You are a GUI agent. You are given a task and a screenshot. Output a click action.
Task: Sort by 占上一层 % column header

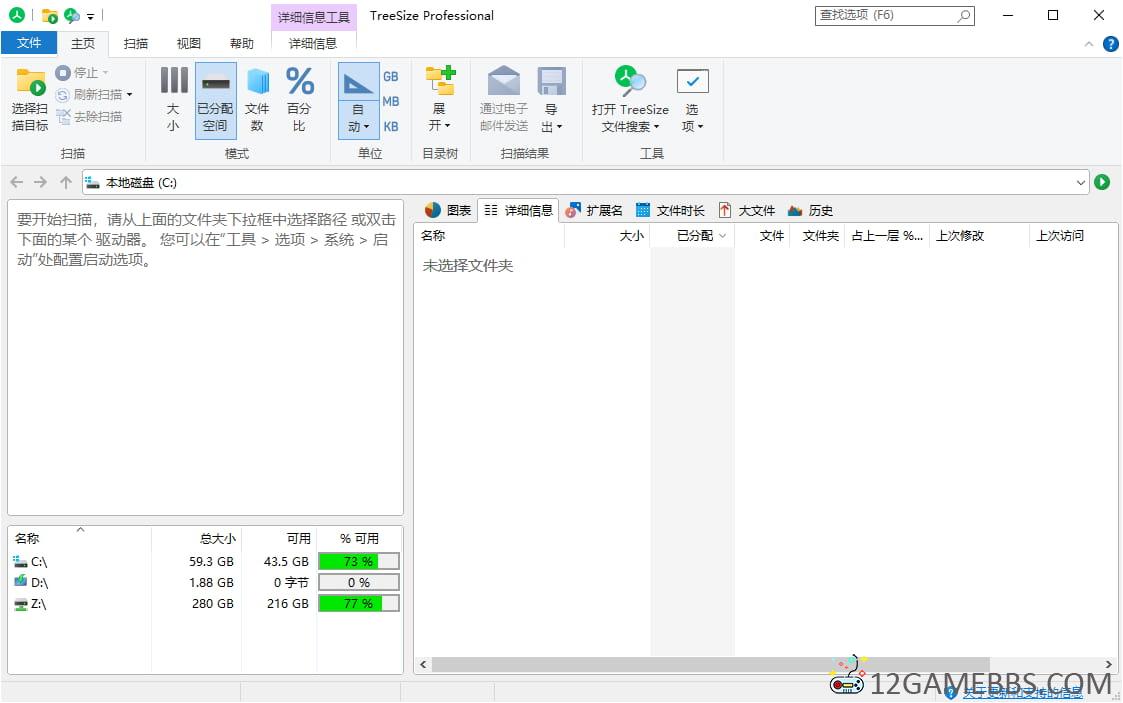coord(887,236)
